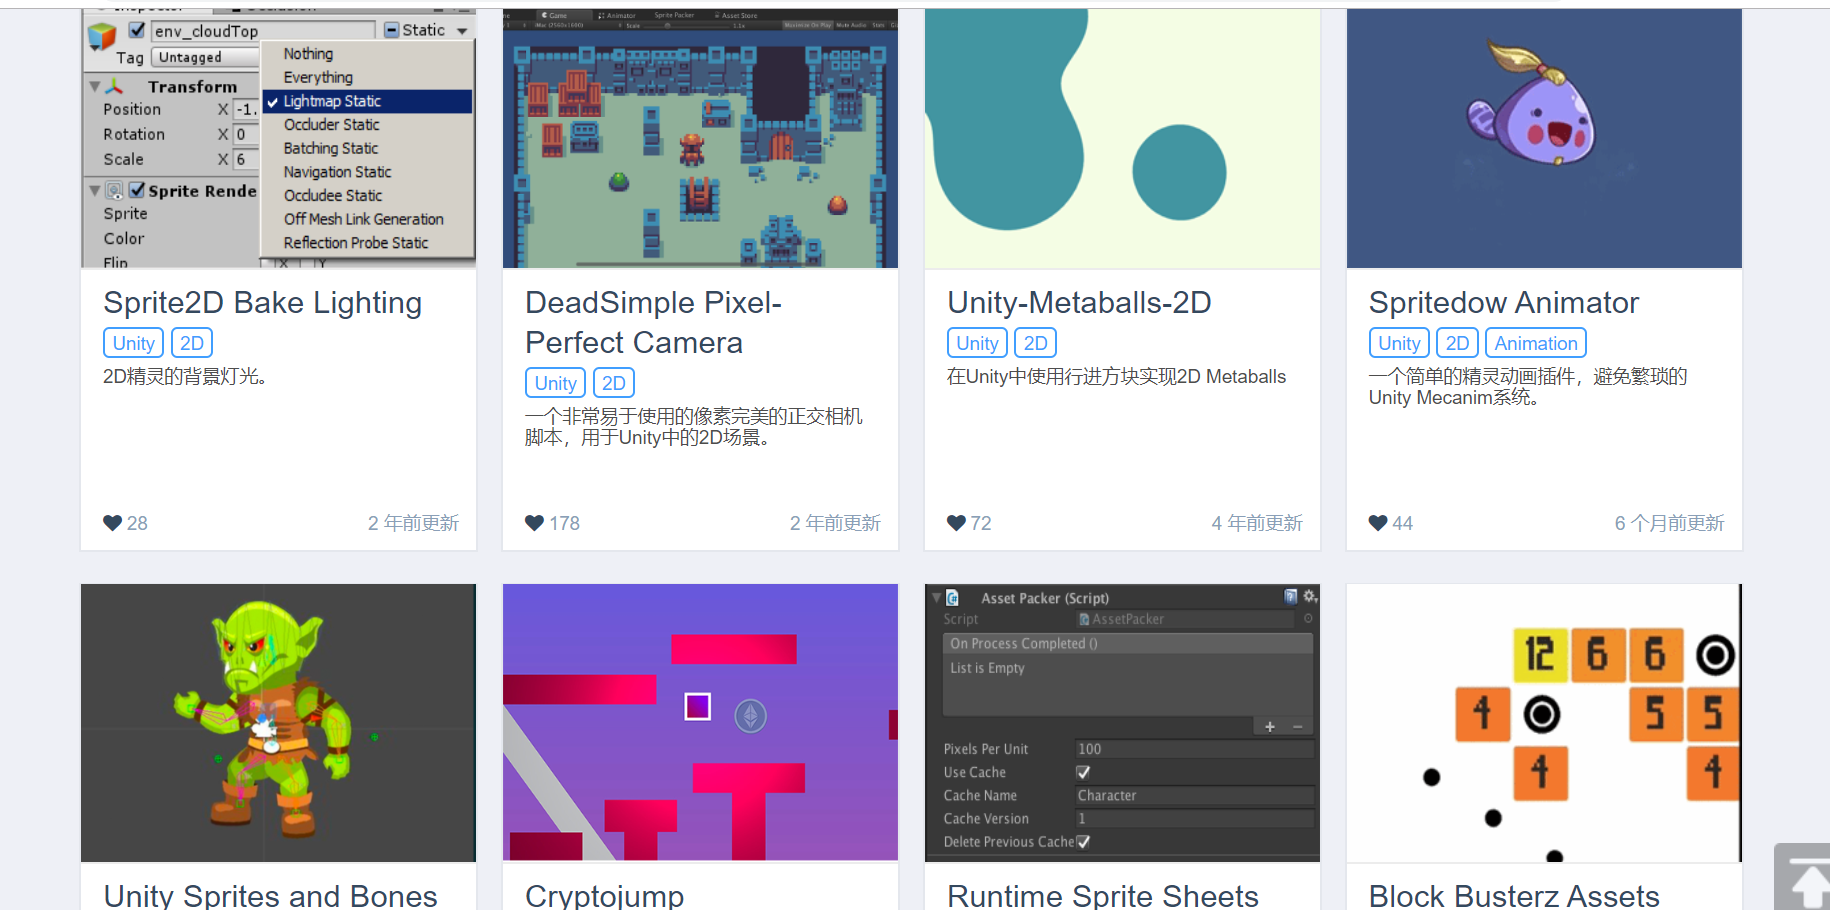Click Unity tag on Sprite2D Bake Lighting
The width and height of the screenshot is (1830, 910).
point(133,343)
